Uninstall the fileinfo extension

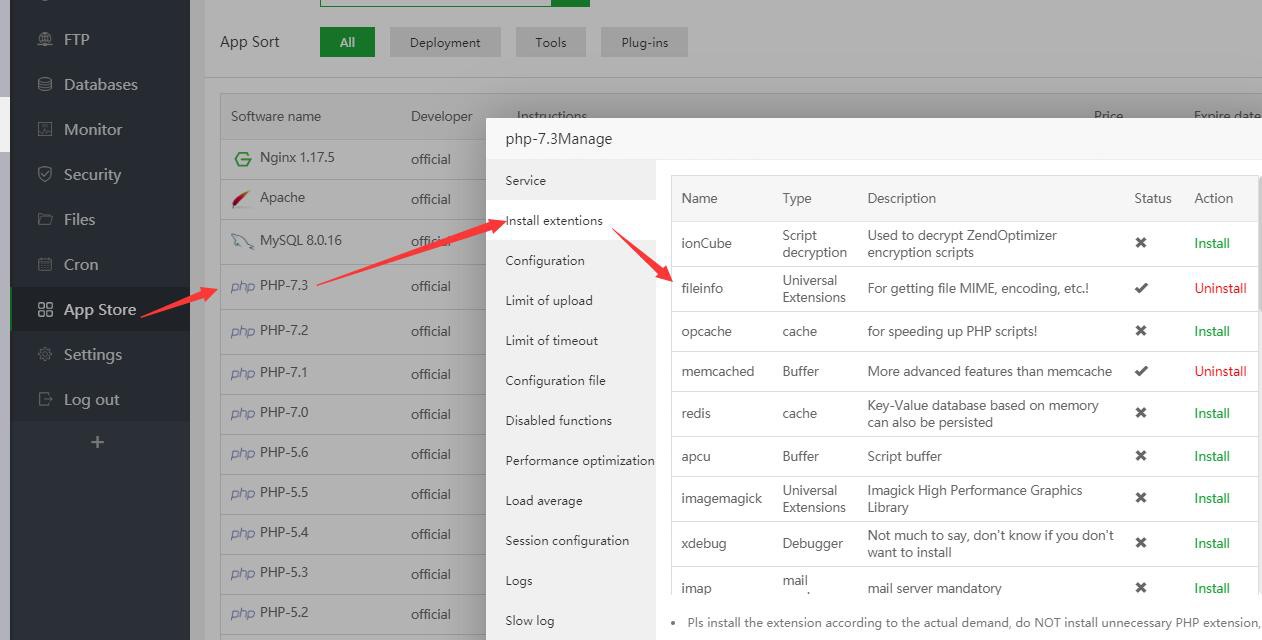click(x=1220, y=288)
